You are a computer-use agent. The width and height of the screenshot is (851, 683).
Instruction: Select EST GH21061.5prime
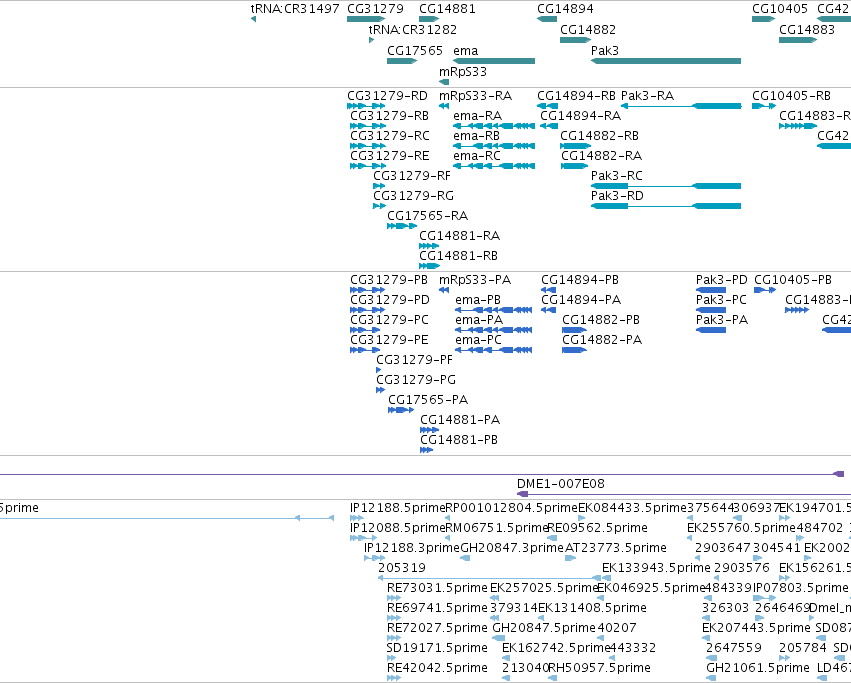tap(711, 678)
